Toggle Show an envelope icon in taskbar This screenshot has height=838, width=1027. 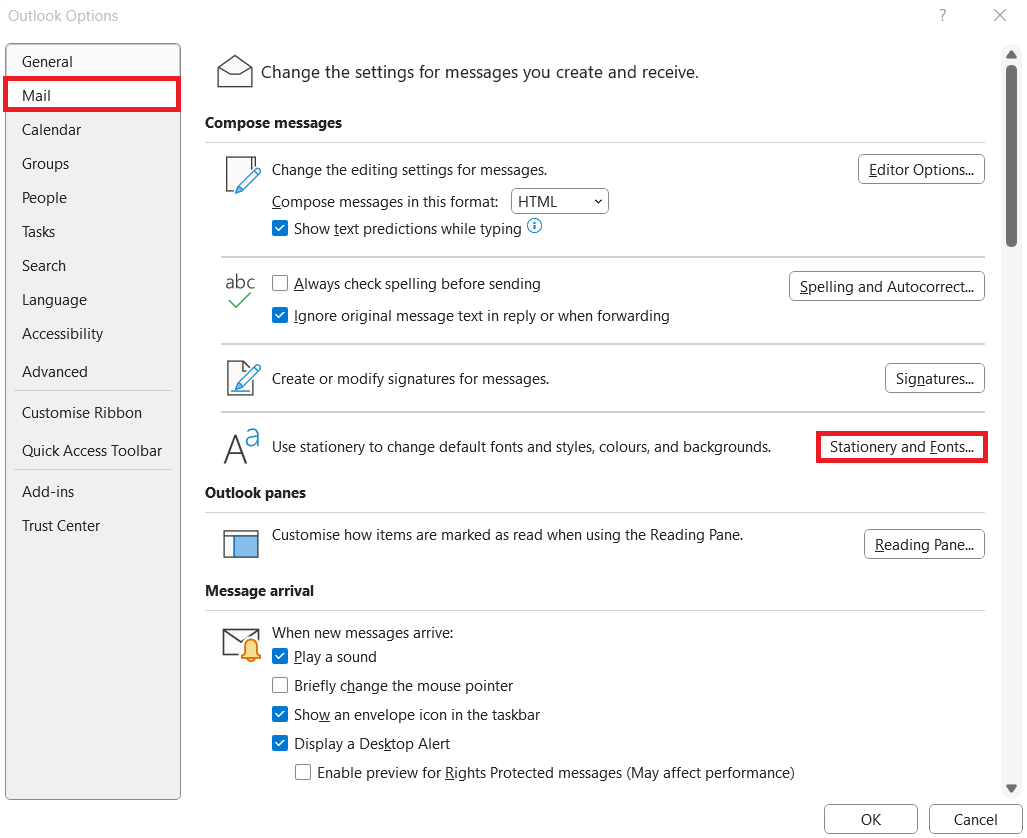280,714
